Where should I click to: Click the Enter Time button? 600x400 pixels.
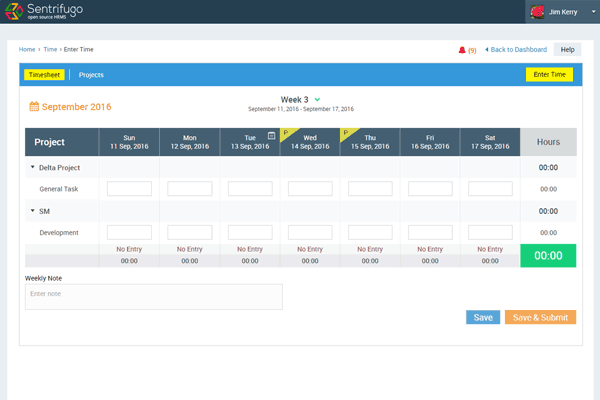549,74
